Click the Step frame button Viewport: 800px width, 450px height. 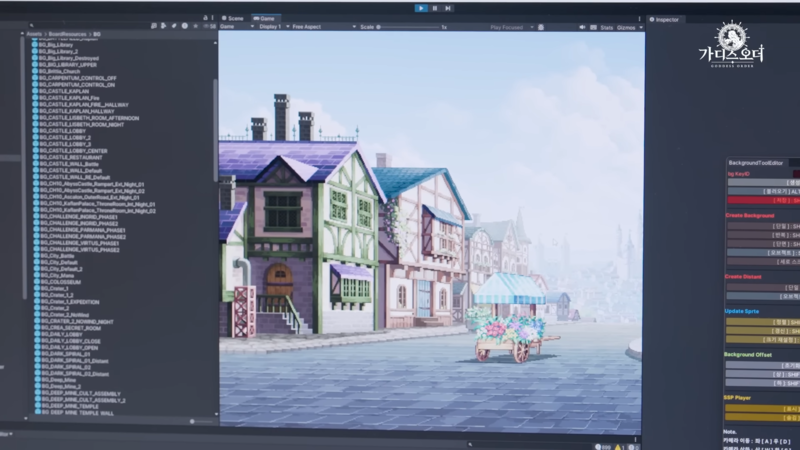tap(449, 8)
